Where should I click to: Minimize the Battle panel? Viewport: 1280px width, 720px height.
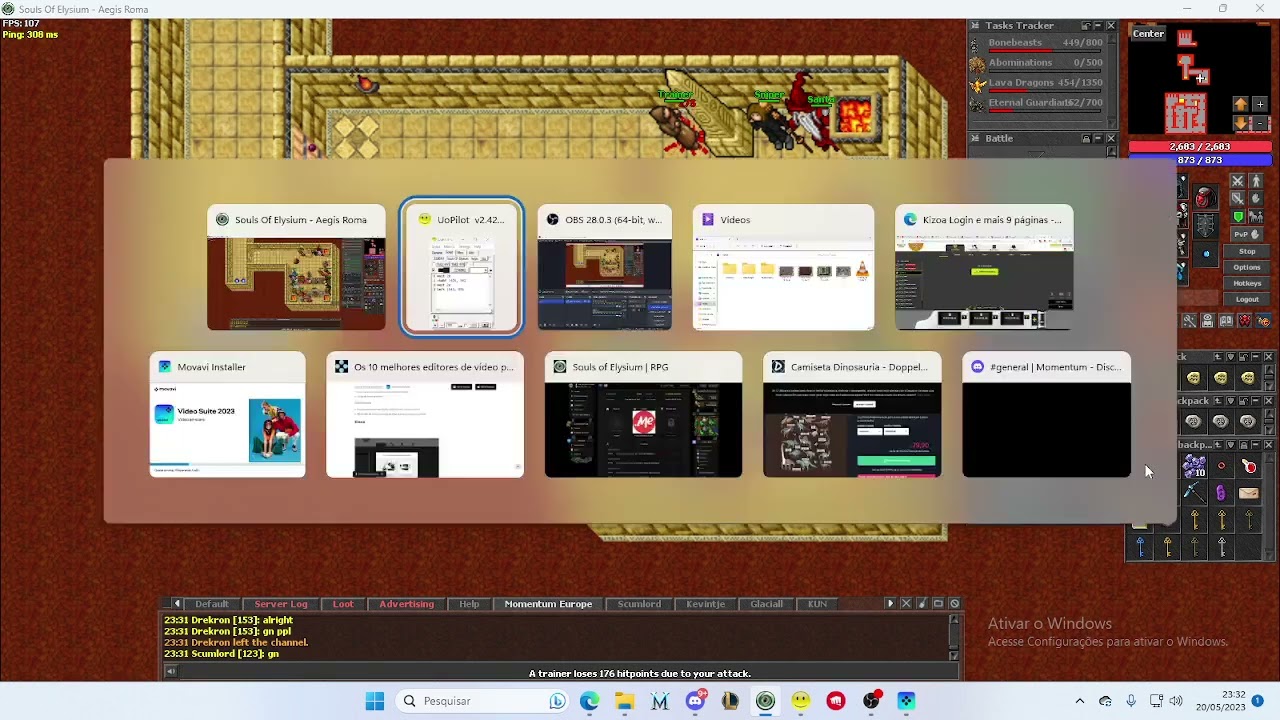pyautogui.click(x=1098, y=138)
